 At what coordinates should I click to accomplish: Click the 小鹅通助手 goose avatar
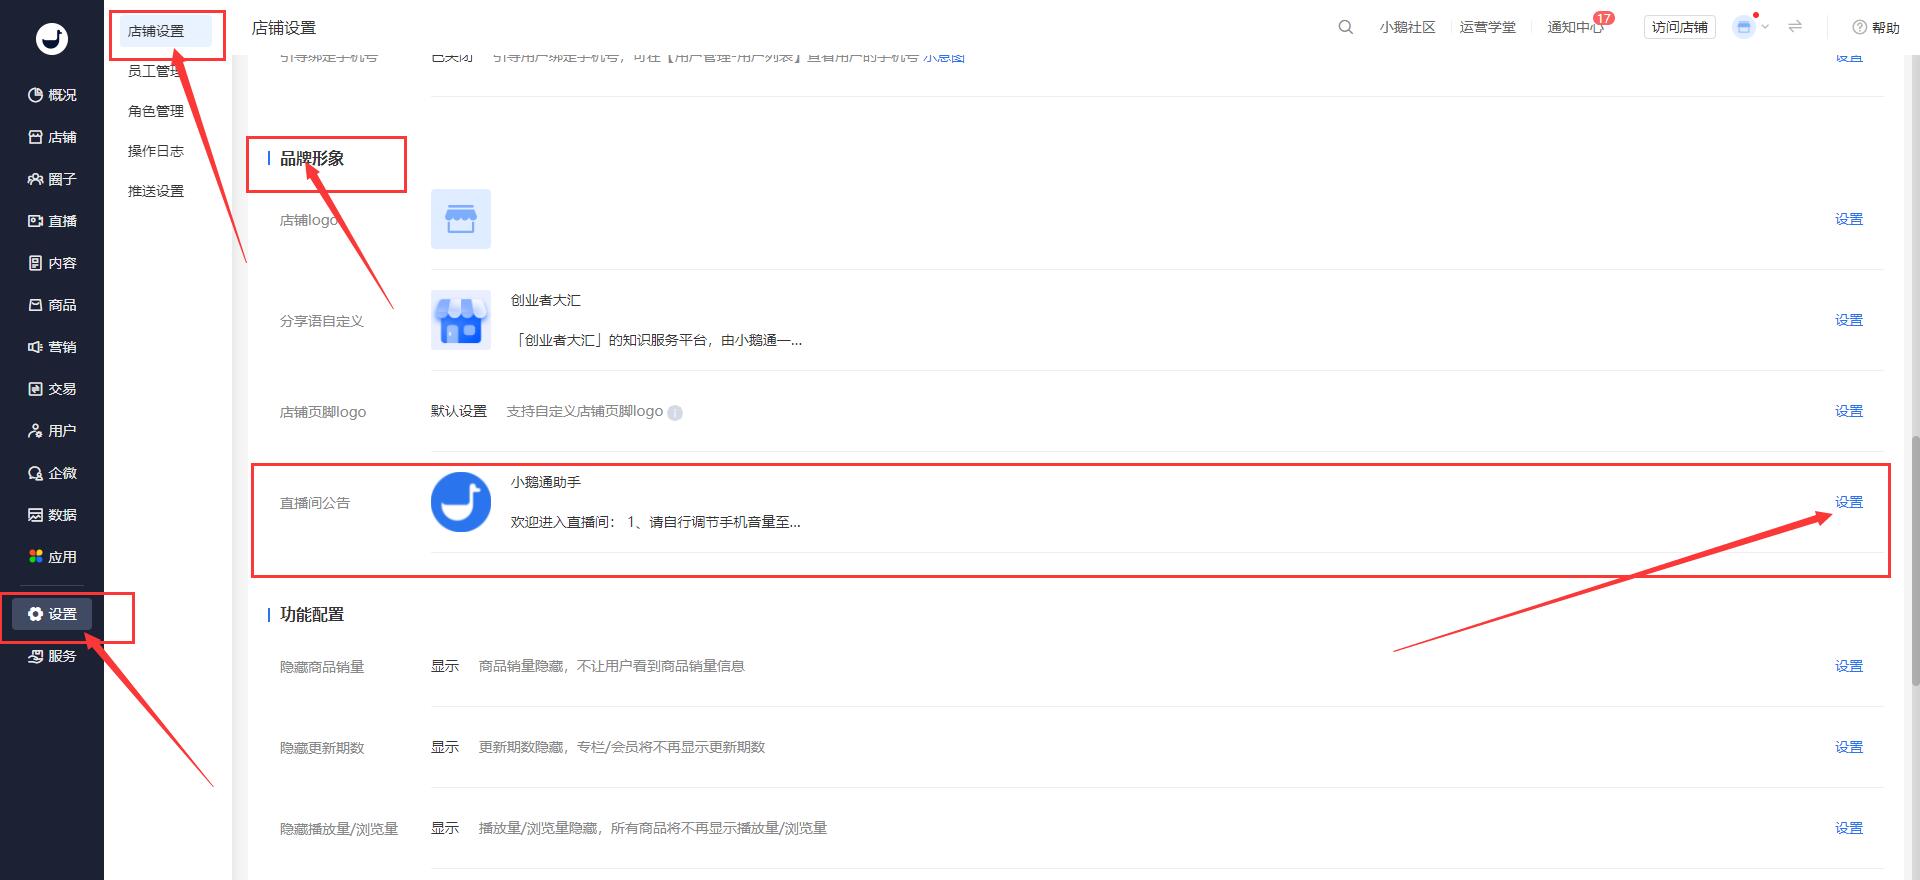coord(460,502)
